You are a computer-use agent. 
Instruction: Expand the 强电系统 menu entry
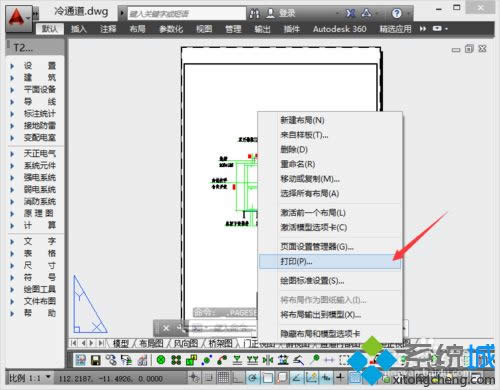pyautogui.click(x=12, y=178)
